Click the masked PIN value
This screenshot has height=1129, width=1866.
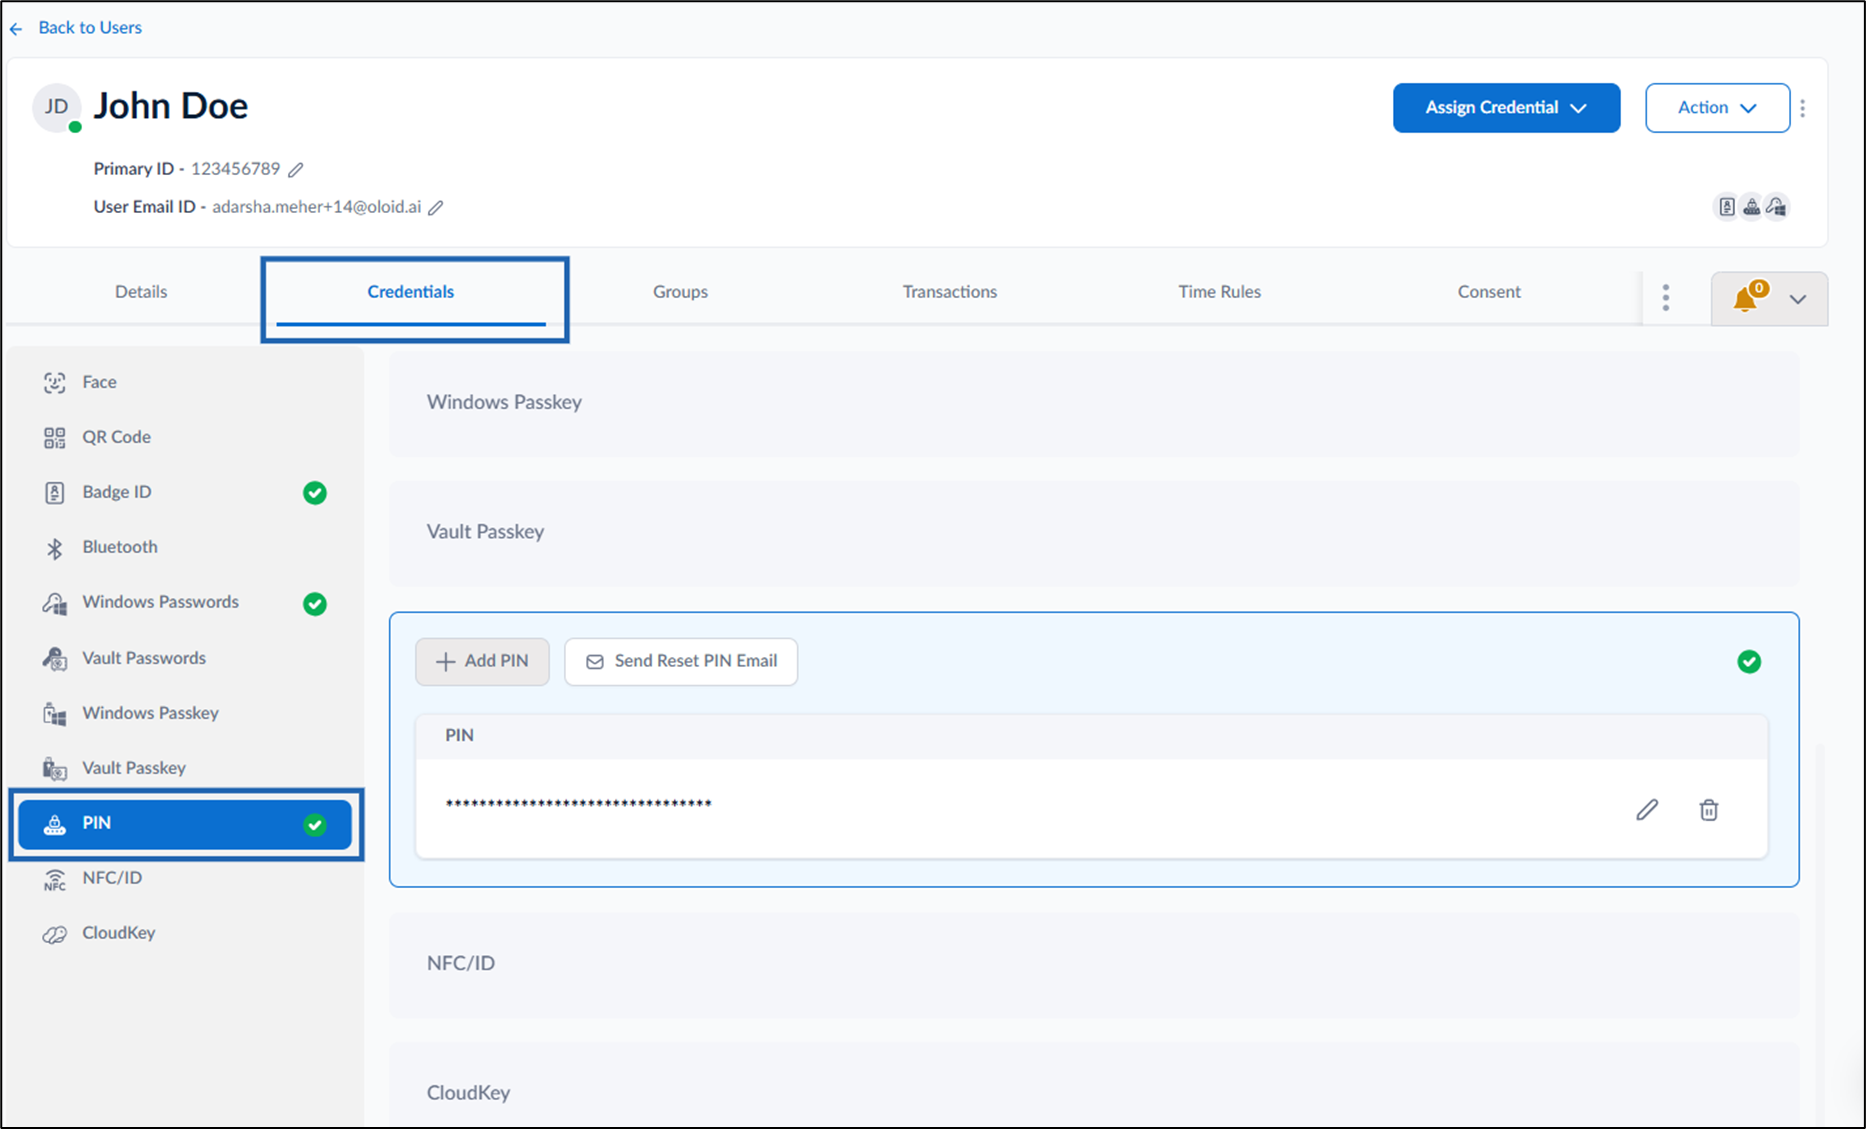coord(578,804)
